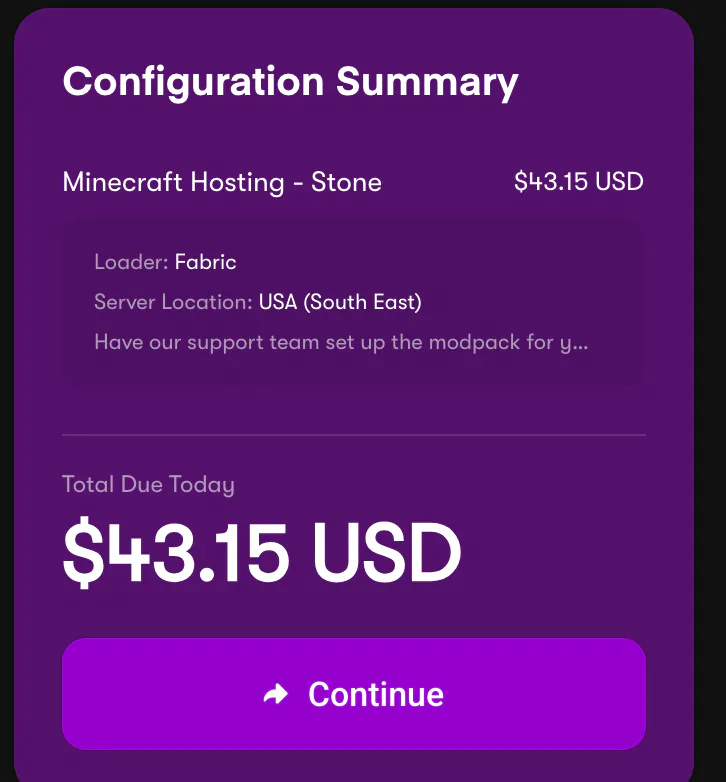726x782 pixels.
Task: Select the Minecraft Hosting product name
Action: pyautogui.click(x=173, y=182)
